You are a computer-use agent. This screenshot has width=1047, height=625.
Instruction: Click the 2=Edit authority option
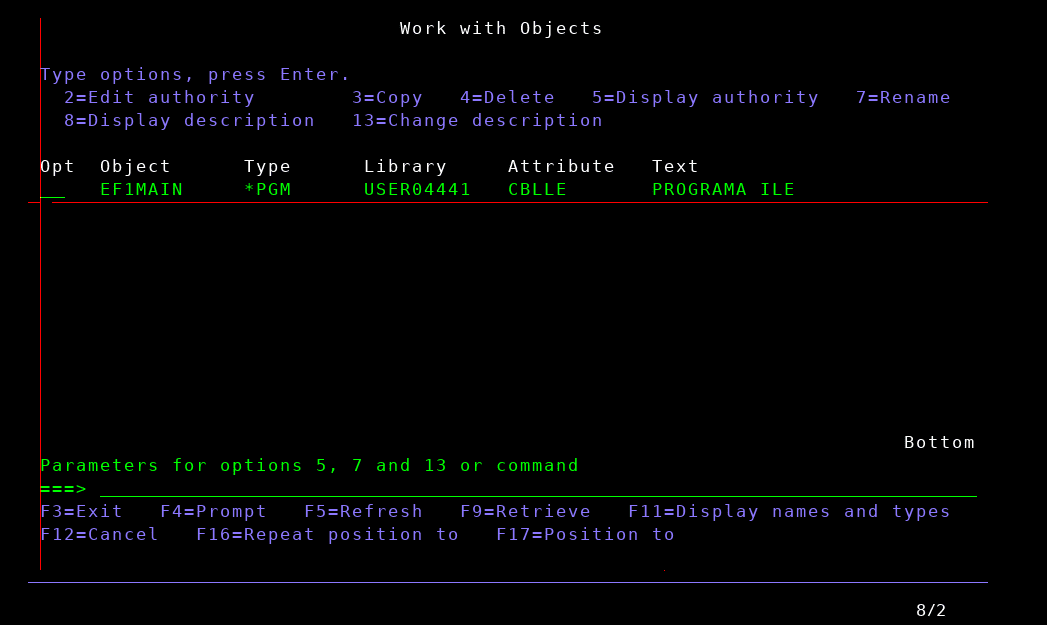coord(160,97)
